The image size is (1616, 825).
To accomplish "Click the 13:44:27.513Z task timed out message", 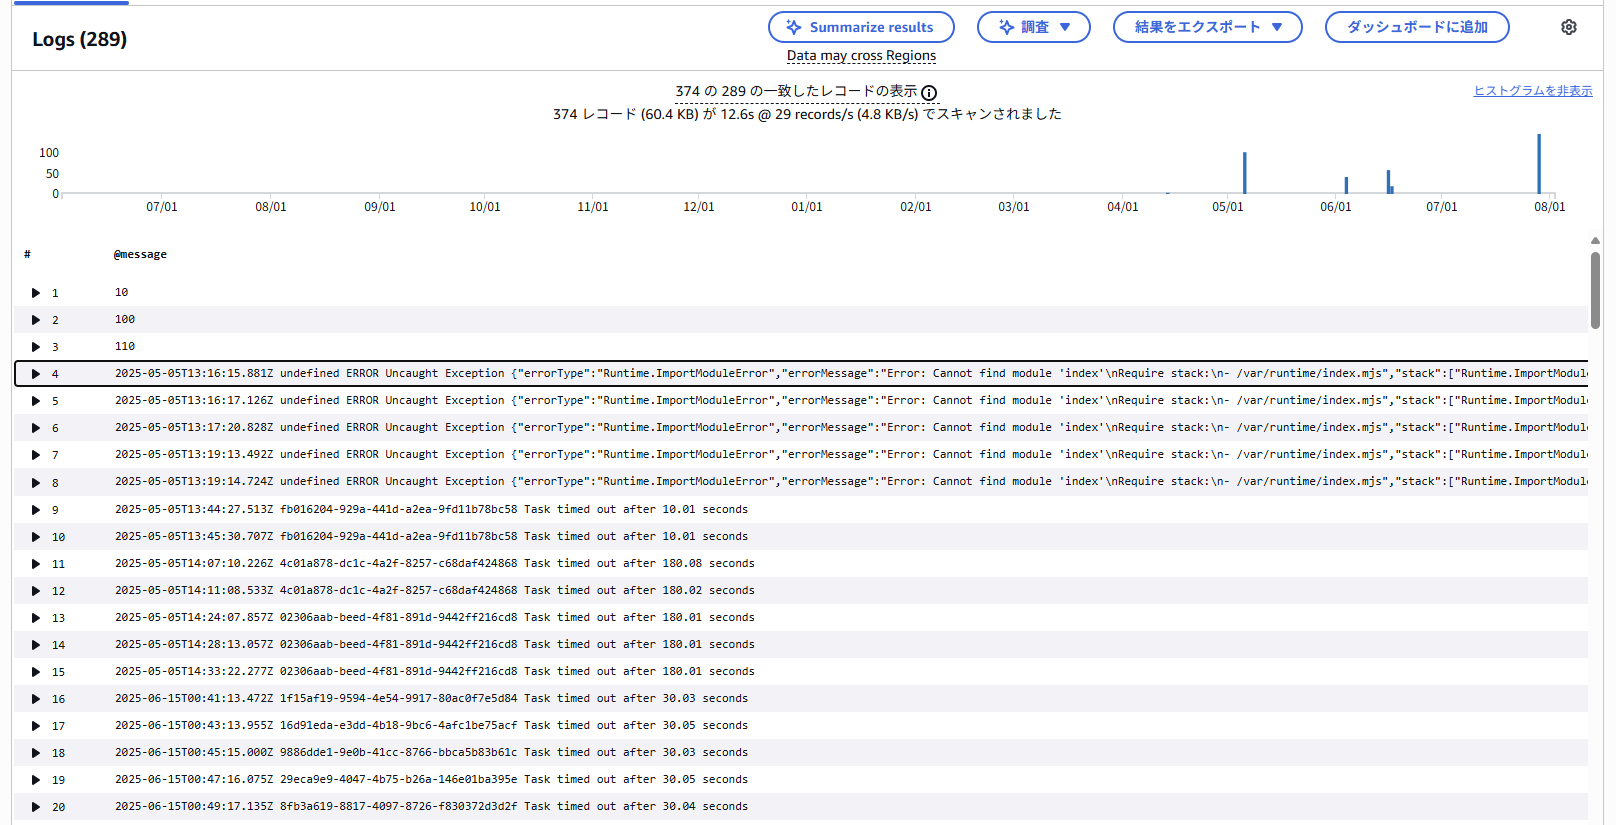I will (x=431, y=510).
